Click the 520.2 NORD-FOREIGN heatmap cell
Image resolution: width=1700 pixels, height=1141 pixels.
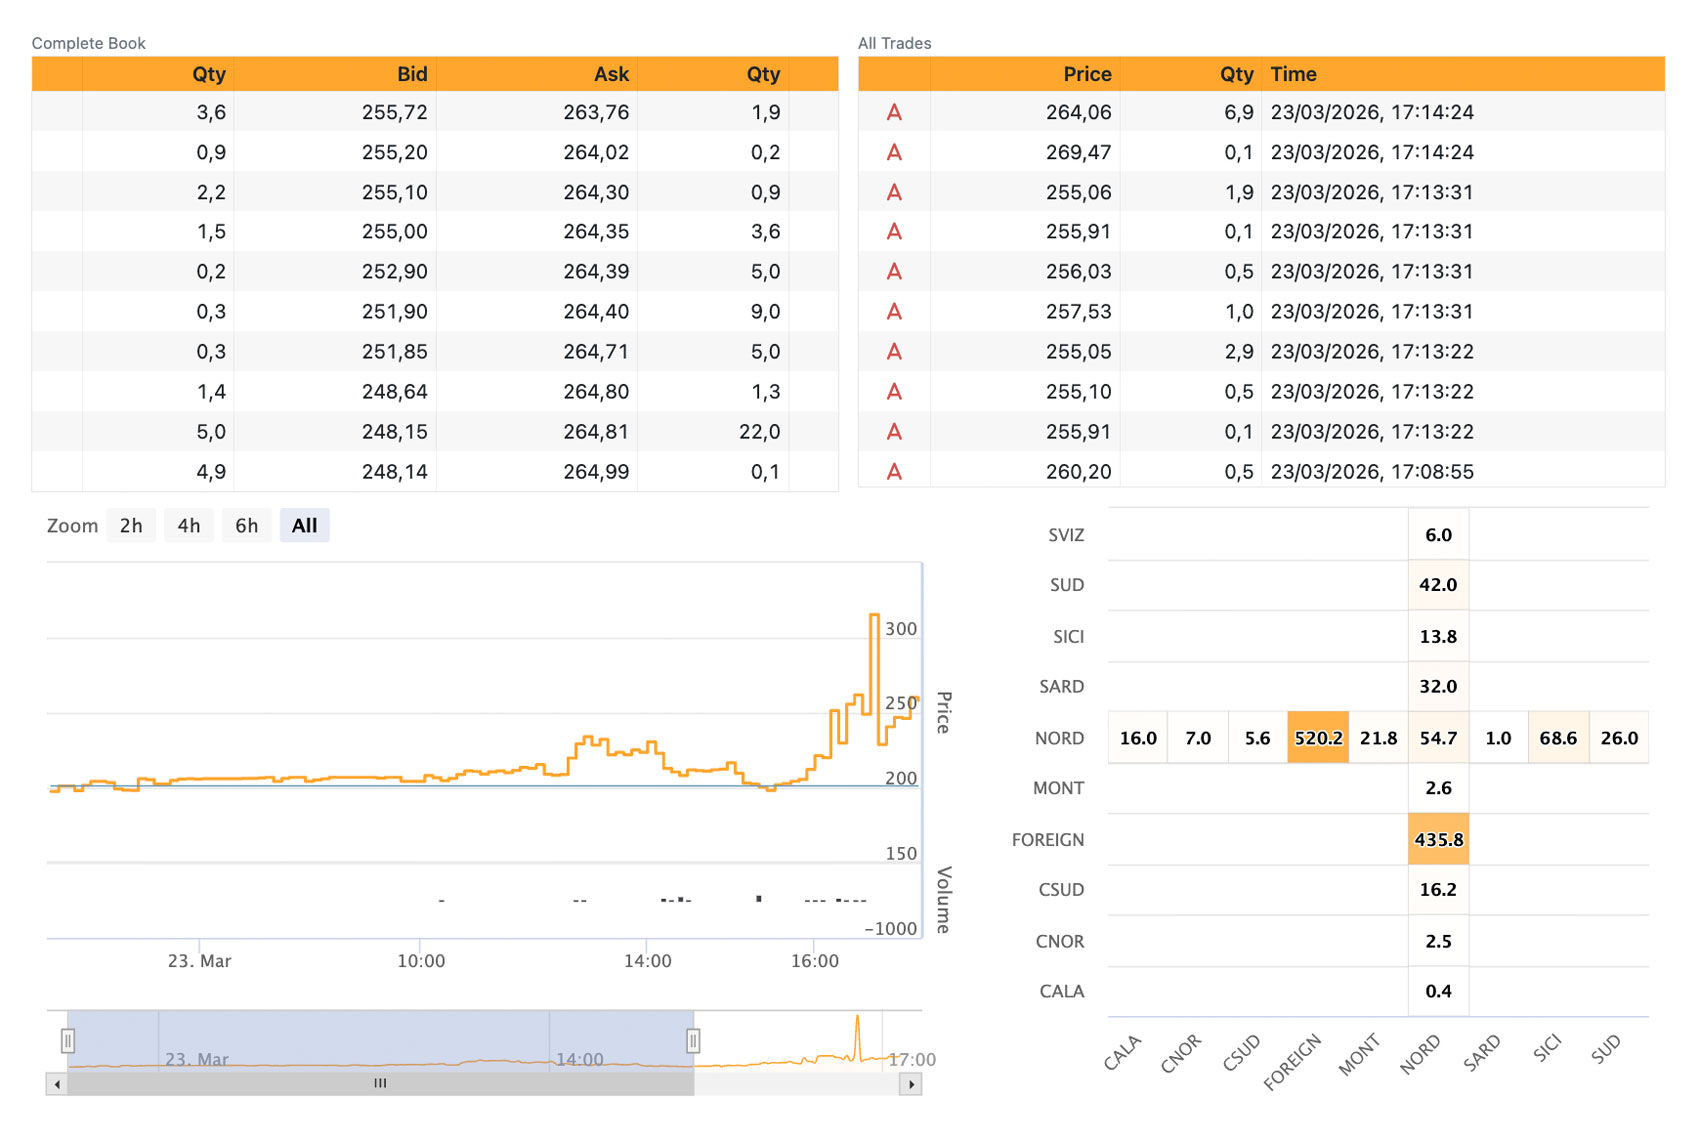1318,738
